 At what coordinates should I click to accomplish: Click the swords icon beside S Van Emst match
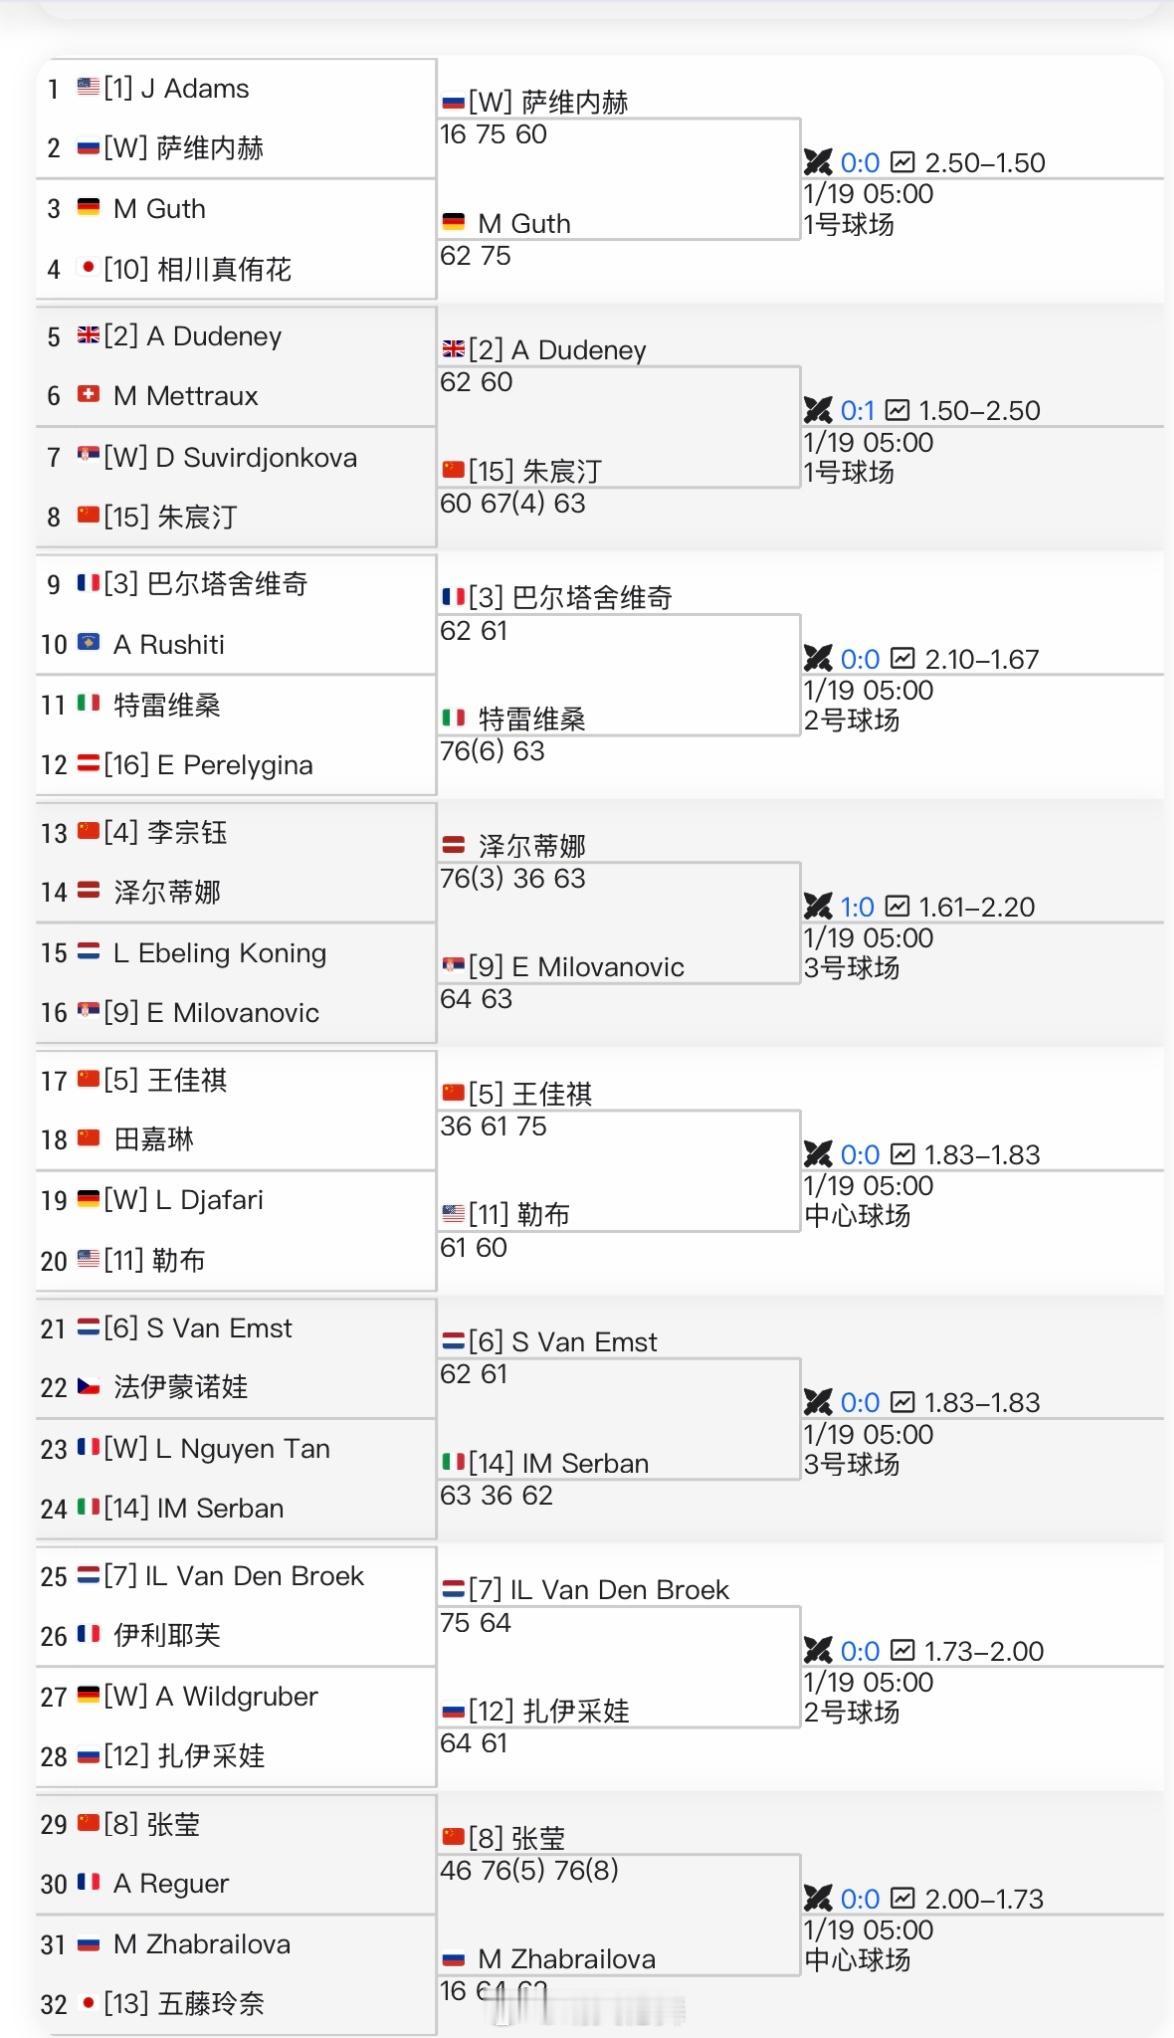tap(818, 1402)
